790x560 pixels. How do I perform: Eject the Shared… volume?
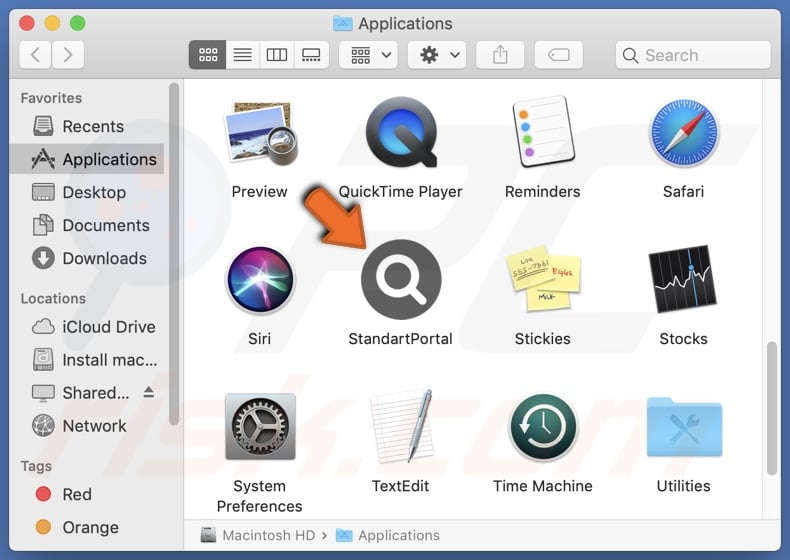149,392
